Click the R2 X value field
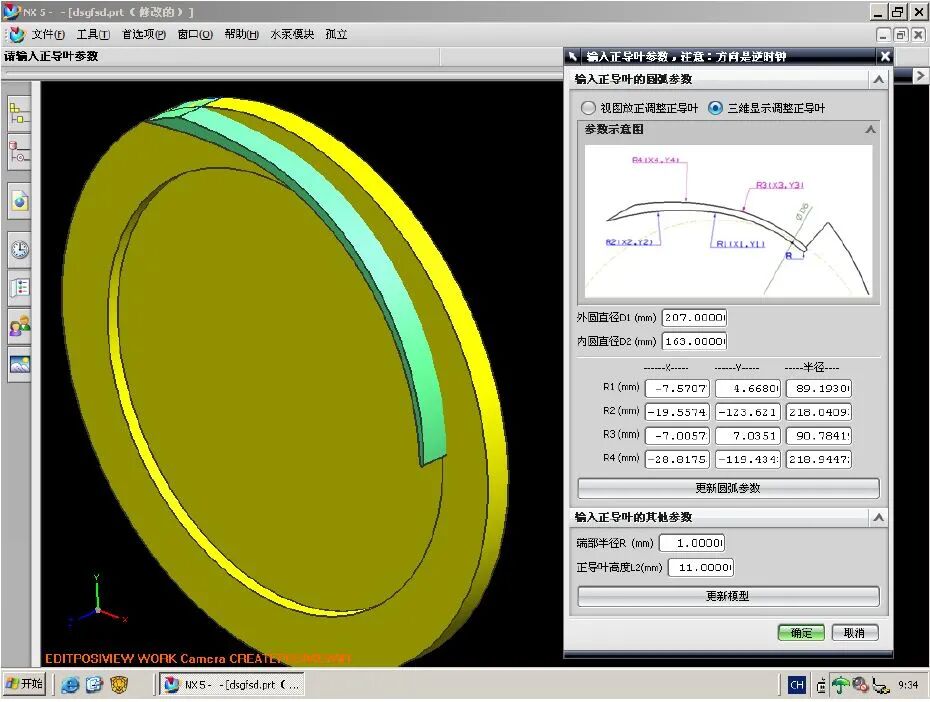 pos(677,412)
